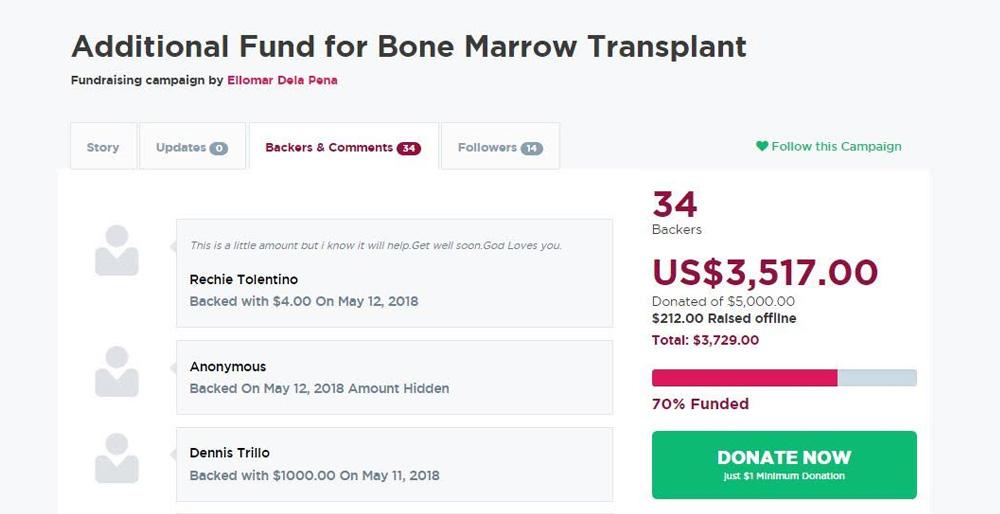Screen dimensions: 1000x514
Task: Switch to the Updates tab
Action: coord(181,147)
